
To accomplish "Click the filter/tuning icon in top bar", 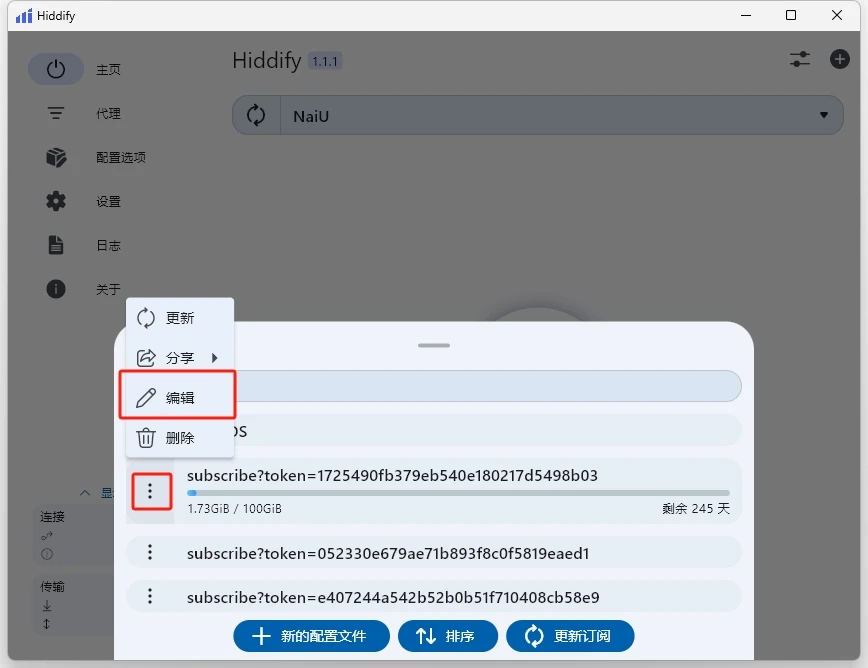I will tap(799, 59).
